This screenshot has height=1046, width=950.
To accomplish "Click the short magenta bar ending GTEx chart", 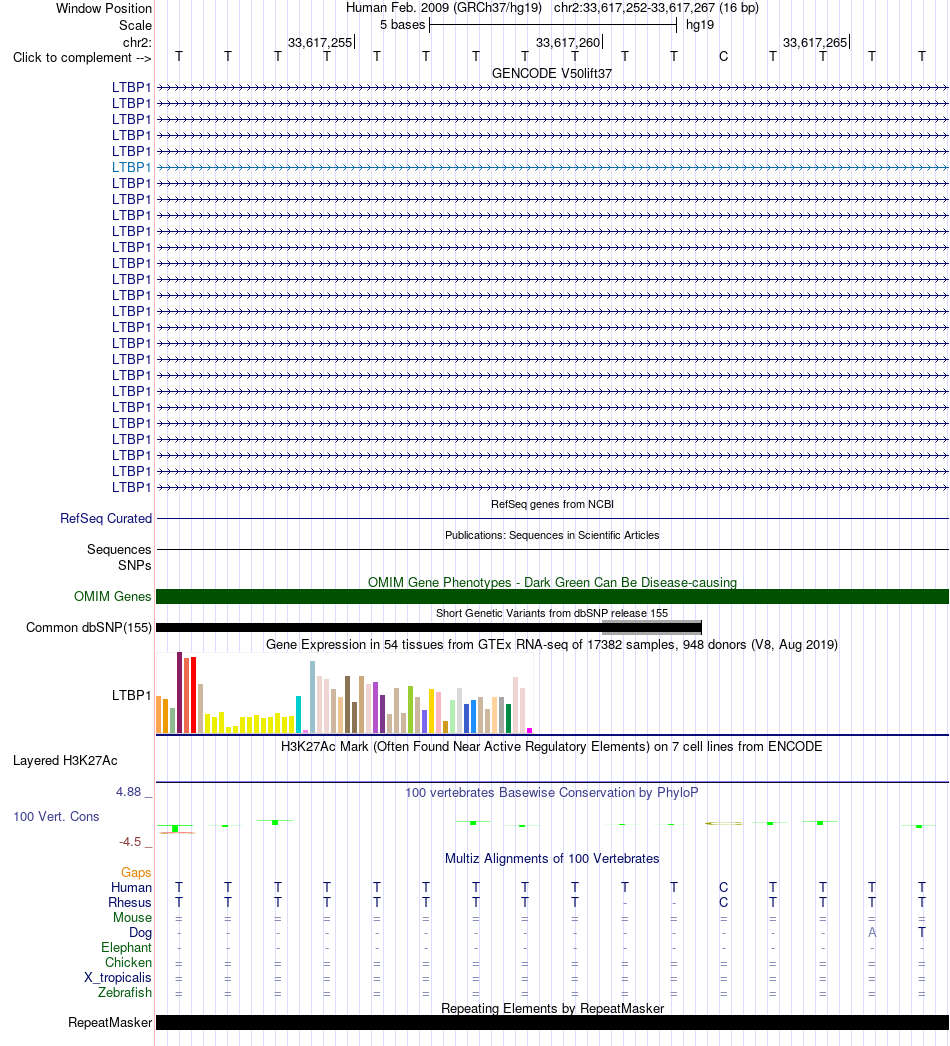I will (x=530, y=730).
